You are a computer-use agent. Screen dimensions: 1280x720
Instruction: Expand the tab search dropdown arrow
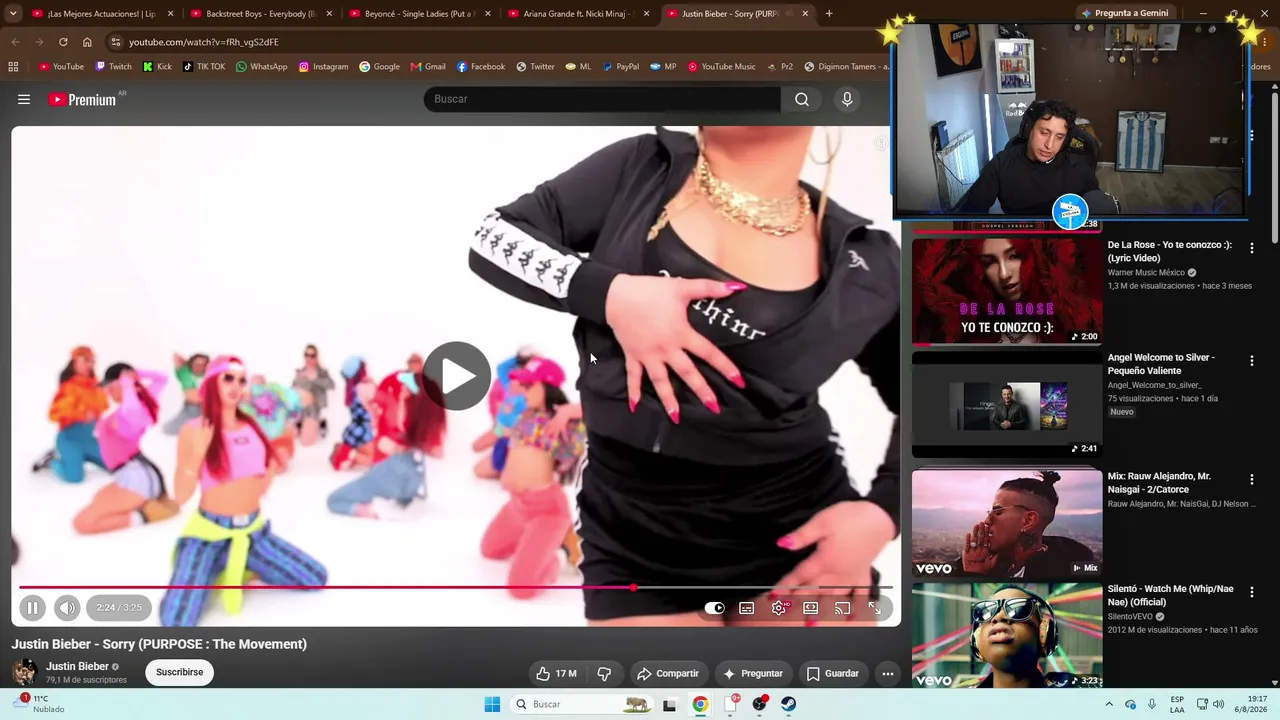tap(13, 14)
